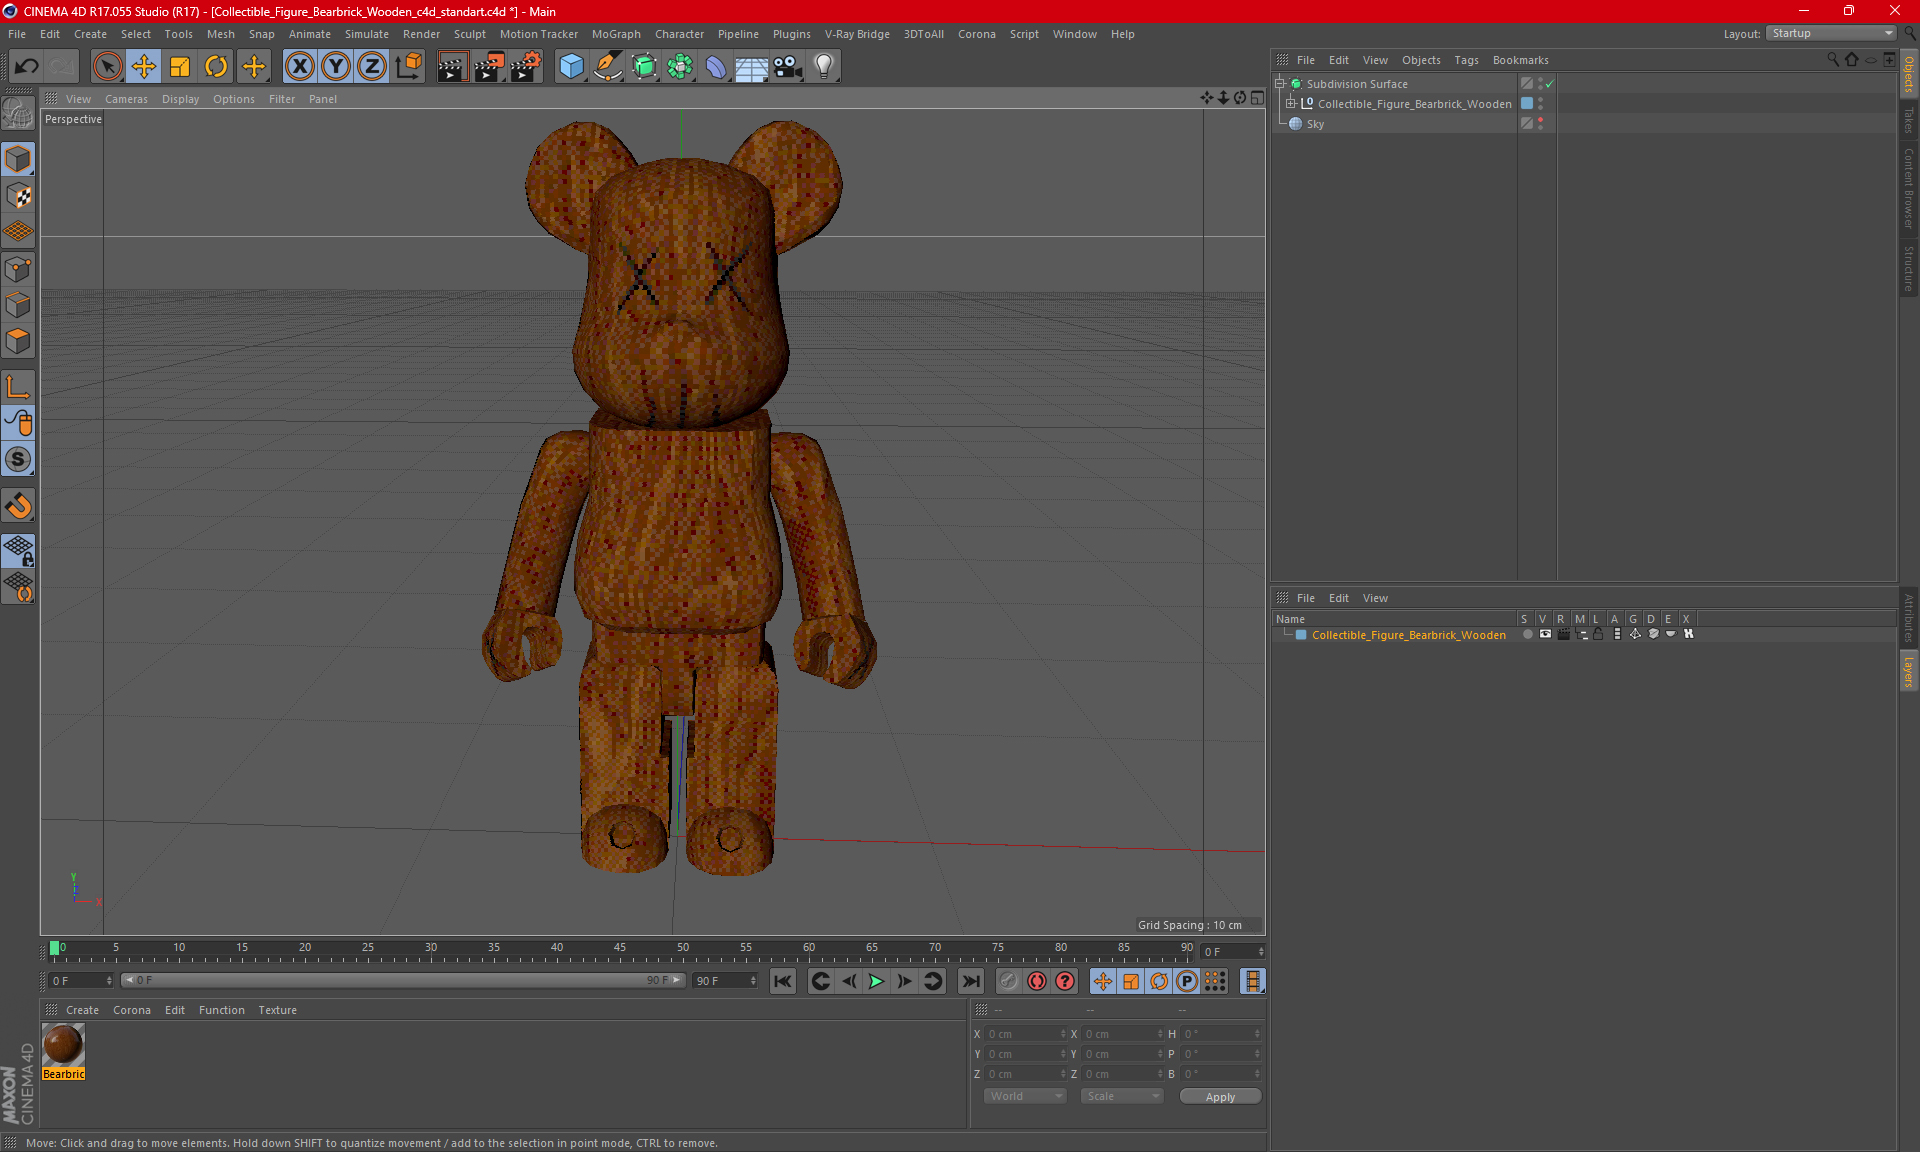Collapse the Subdivision Surface tree item
Viewport: 1920px width, 1152px height.
(1280, 84)
